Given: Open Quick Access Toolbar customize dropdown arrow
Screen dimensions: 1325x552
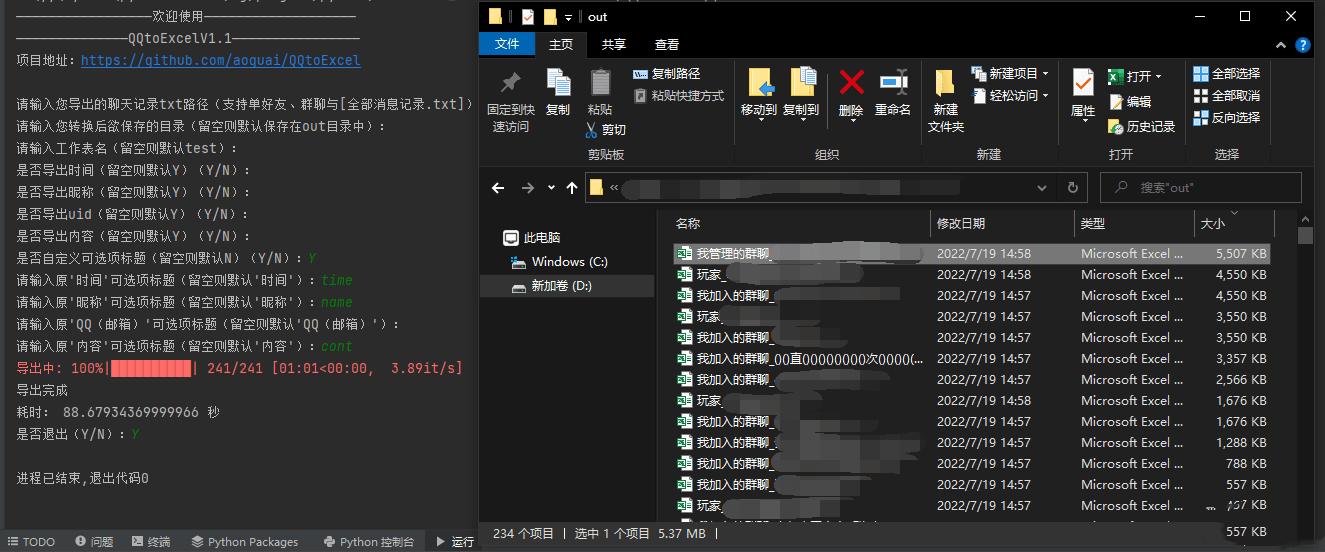Looking at the screenshot, I should coord(568,17).
